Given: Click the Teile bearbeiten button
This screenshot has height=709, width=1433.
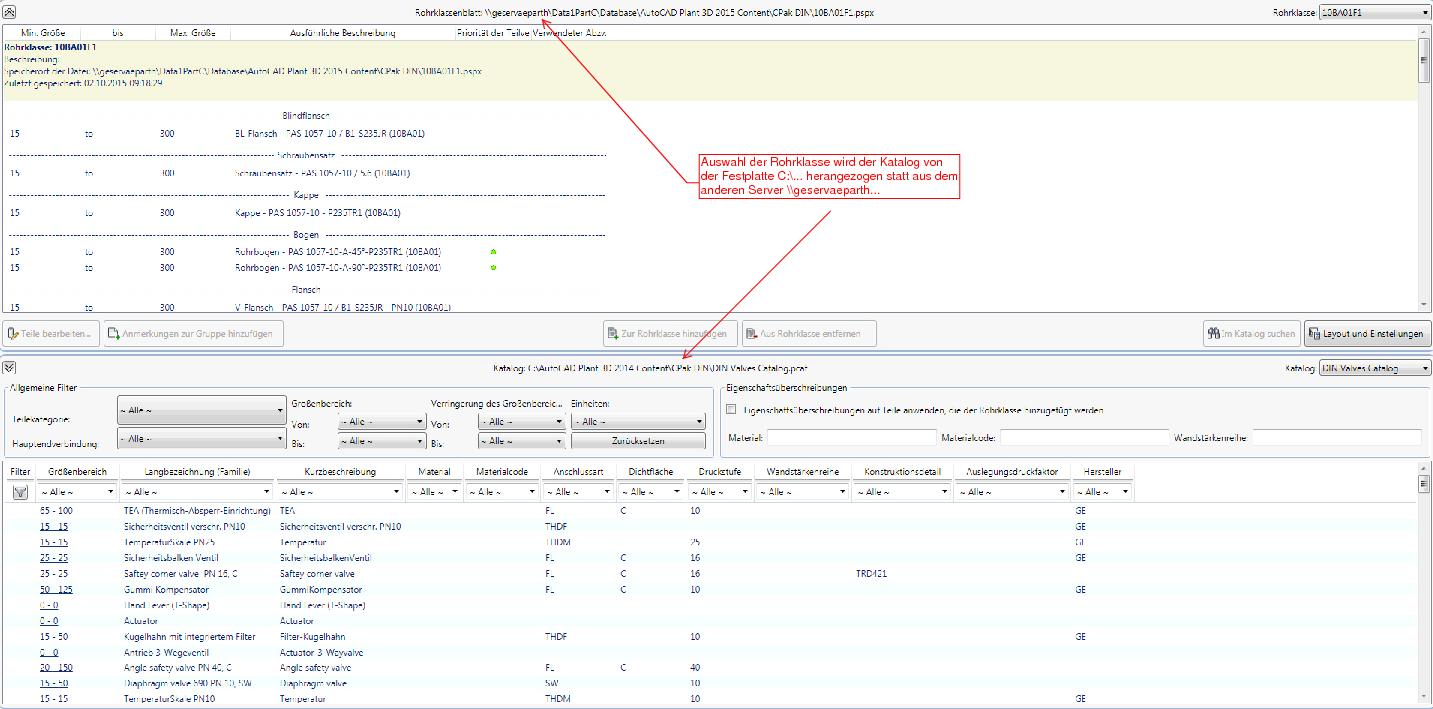Looking at the screenshot, I should 52,333.
